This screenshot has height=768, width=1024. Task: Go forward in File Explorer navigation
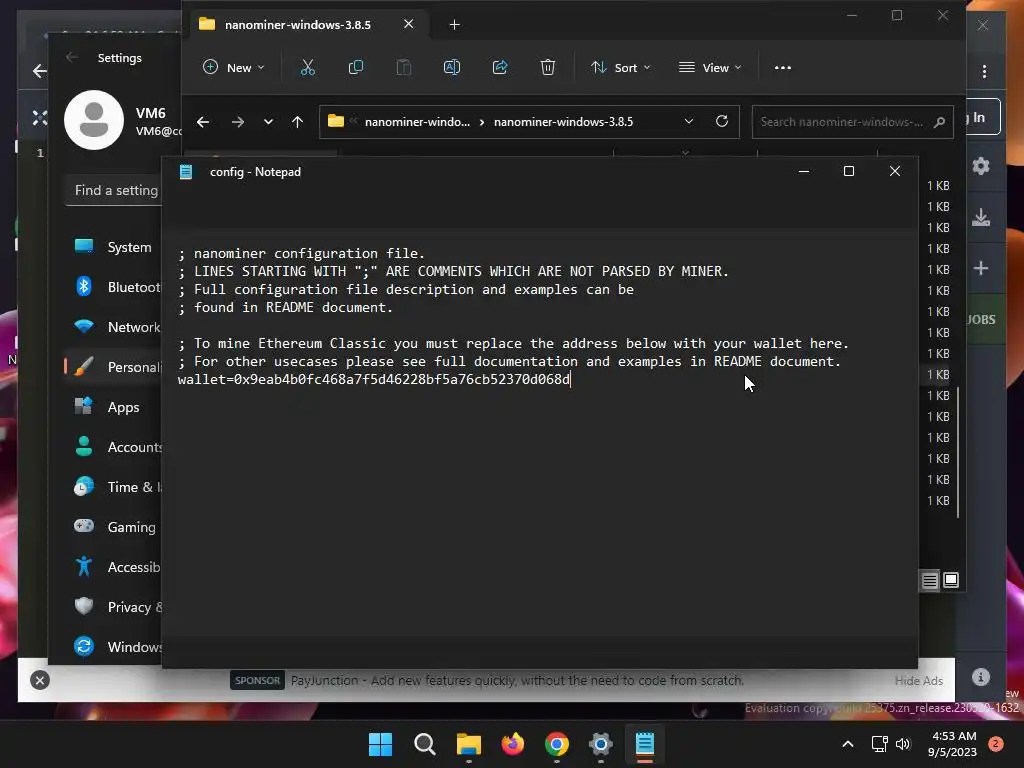click(238, 122)
